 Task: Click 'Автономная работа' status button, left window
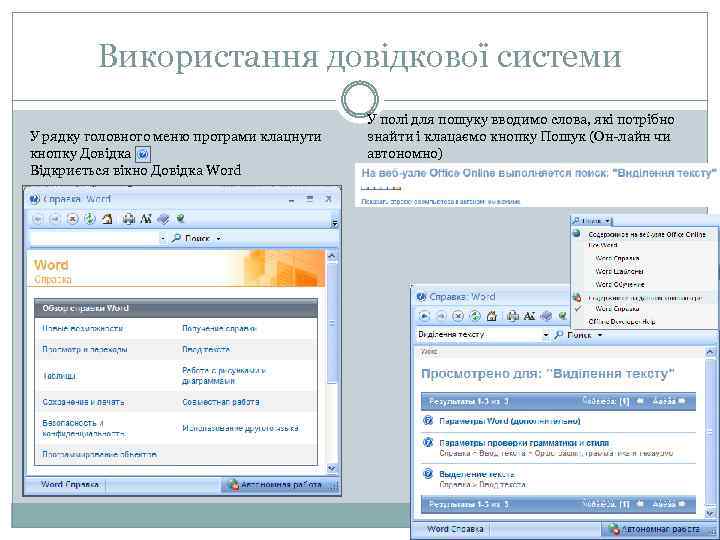click(x=279, y=485)
